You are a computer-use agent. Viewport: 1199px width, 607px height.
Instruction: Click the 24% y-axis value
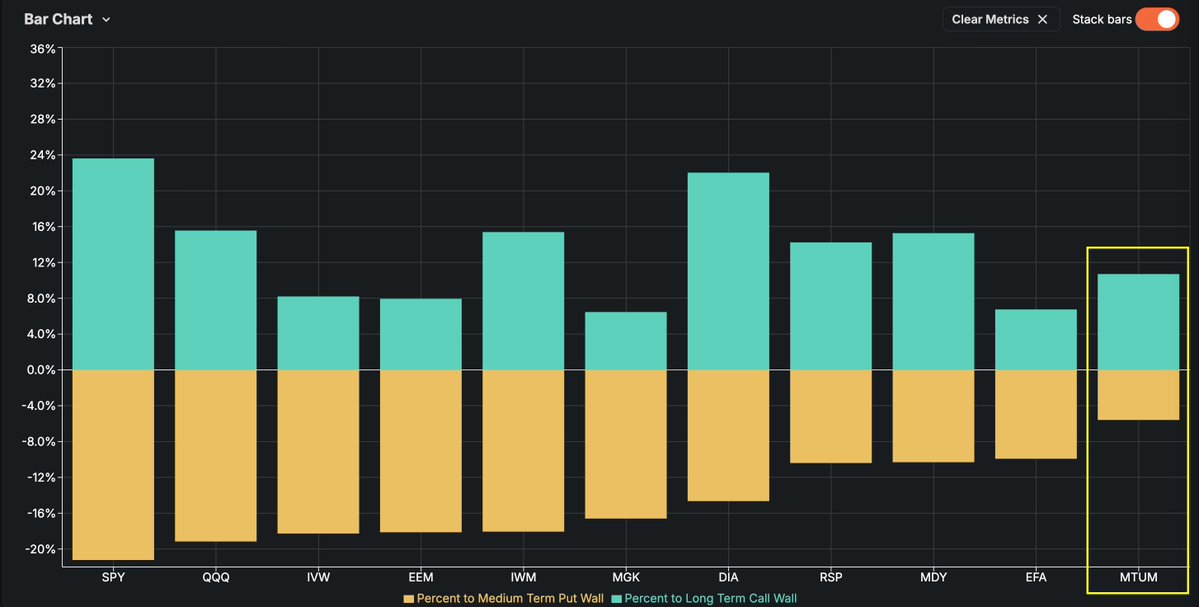pyautogui.click(x=42, y=155)
